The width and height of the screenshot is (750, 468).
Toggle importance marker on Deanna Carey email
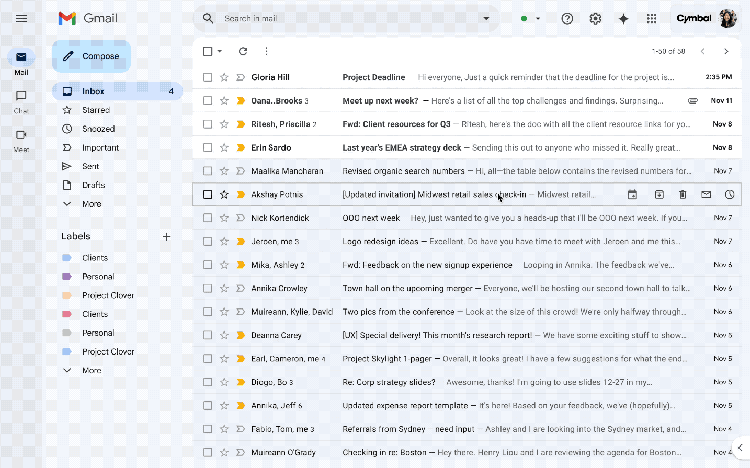pos(241,335)
